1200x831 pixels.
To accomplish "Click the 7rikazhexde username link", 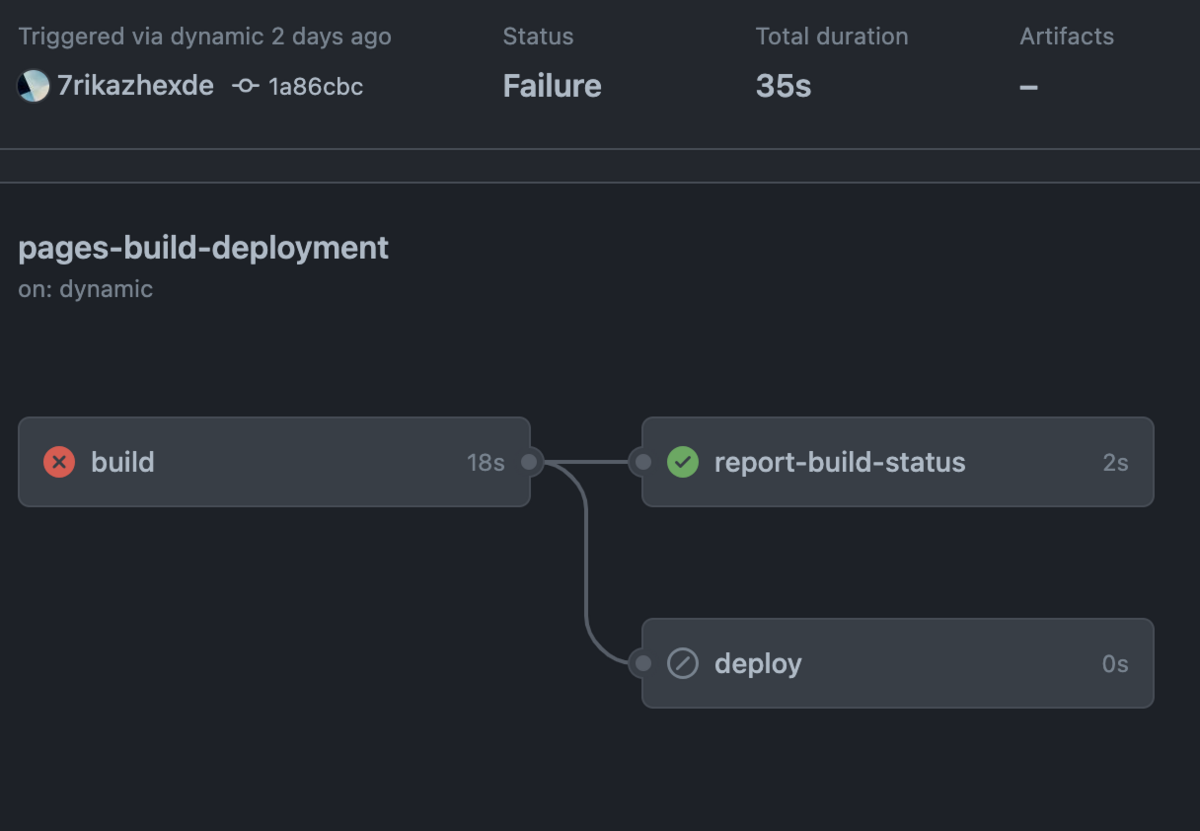I will [x=135, y=86].
